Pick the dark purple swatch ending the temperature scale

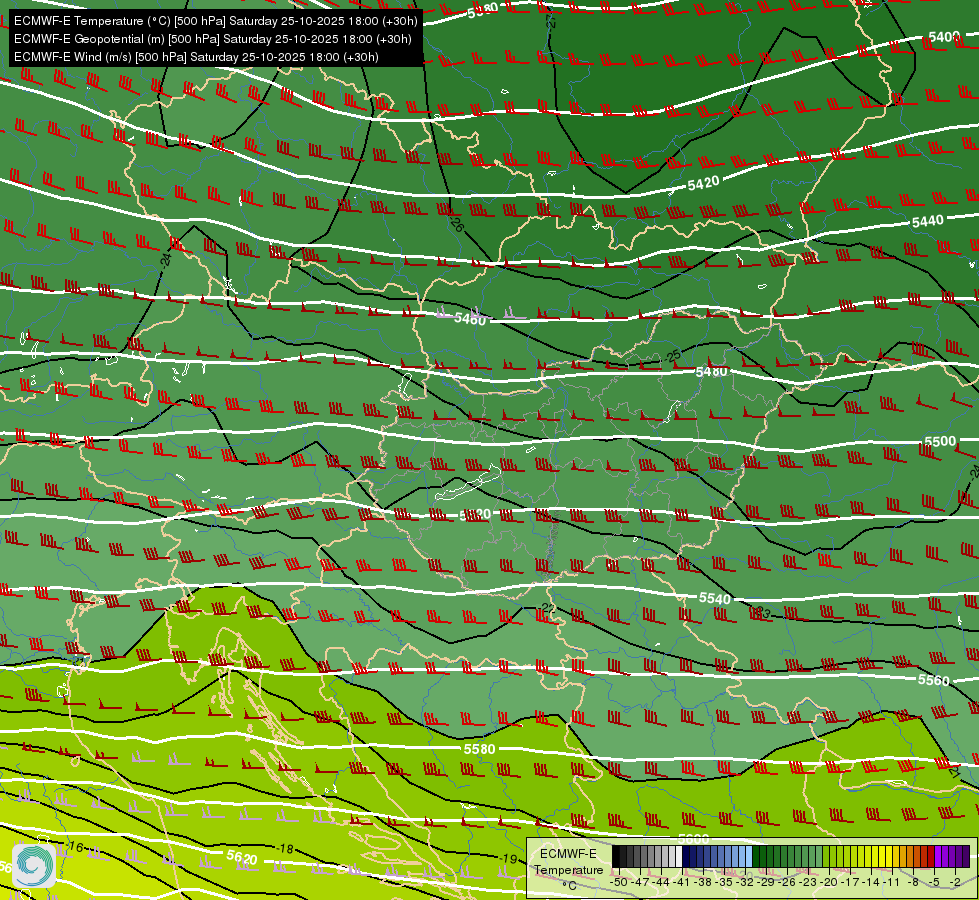[x=966, y=856]
